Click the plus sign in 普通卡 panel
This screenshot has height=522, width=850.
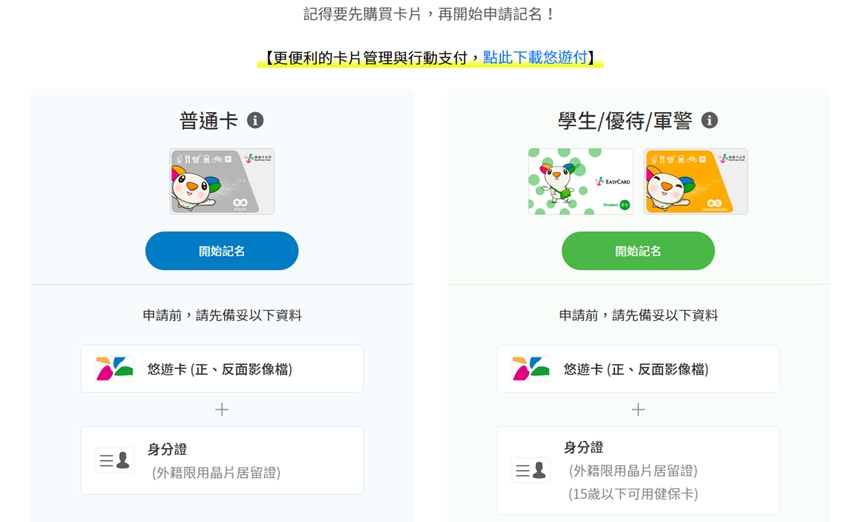pyautogui.click(x=222, y=409)
